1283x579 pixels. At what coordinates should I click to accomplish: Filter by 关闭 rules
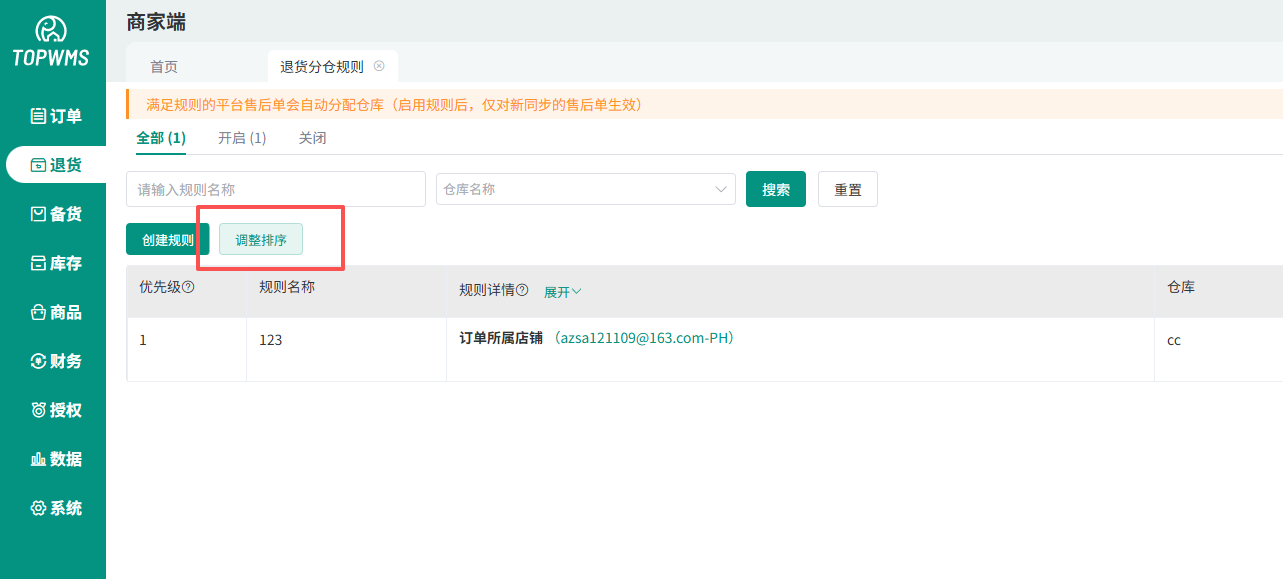312,138
